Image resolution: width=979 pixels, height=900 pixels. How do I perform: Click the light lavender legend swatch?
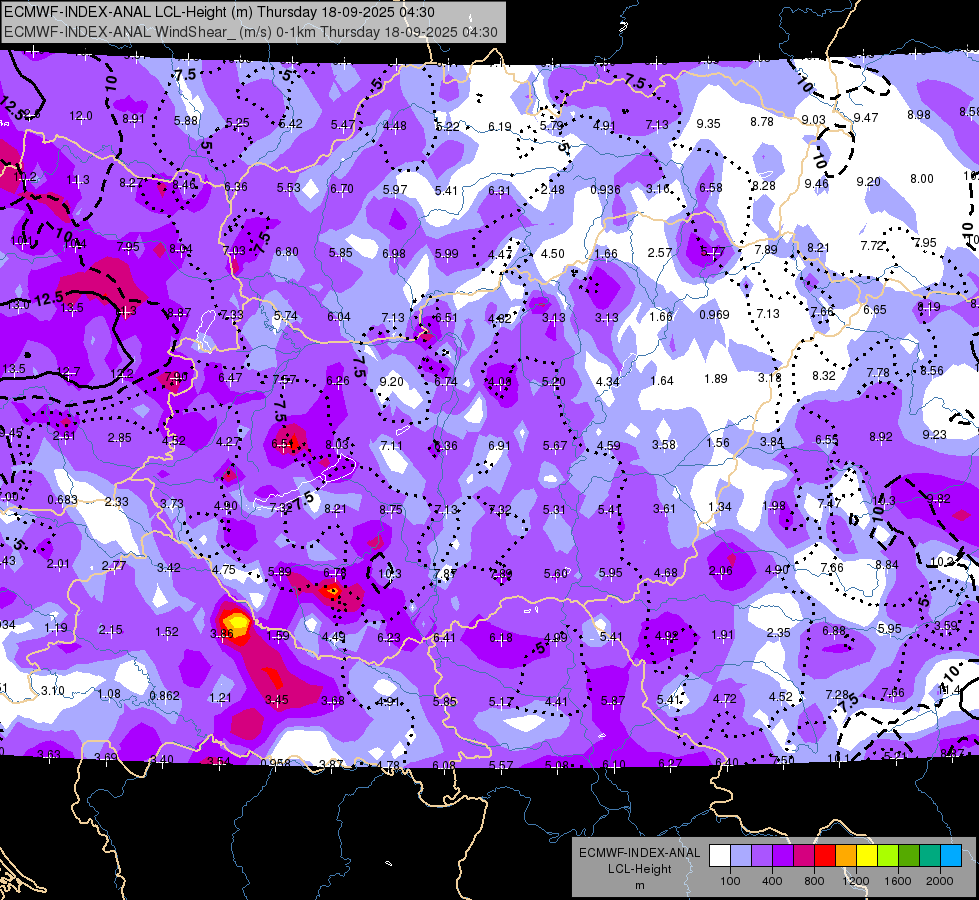pyautogui.click(x=741, y=856)
